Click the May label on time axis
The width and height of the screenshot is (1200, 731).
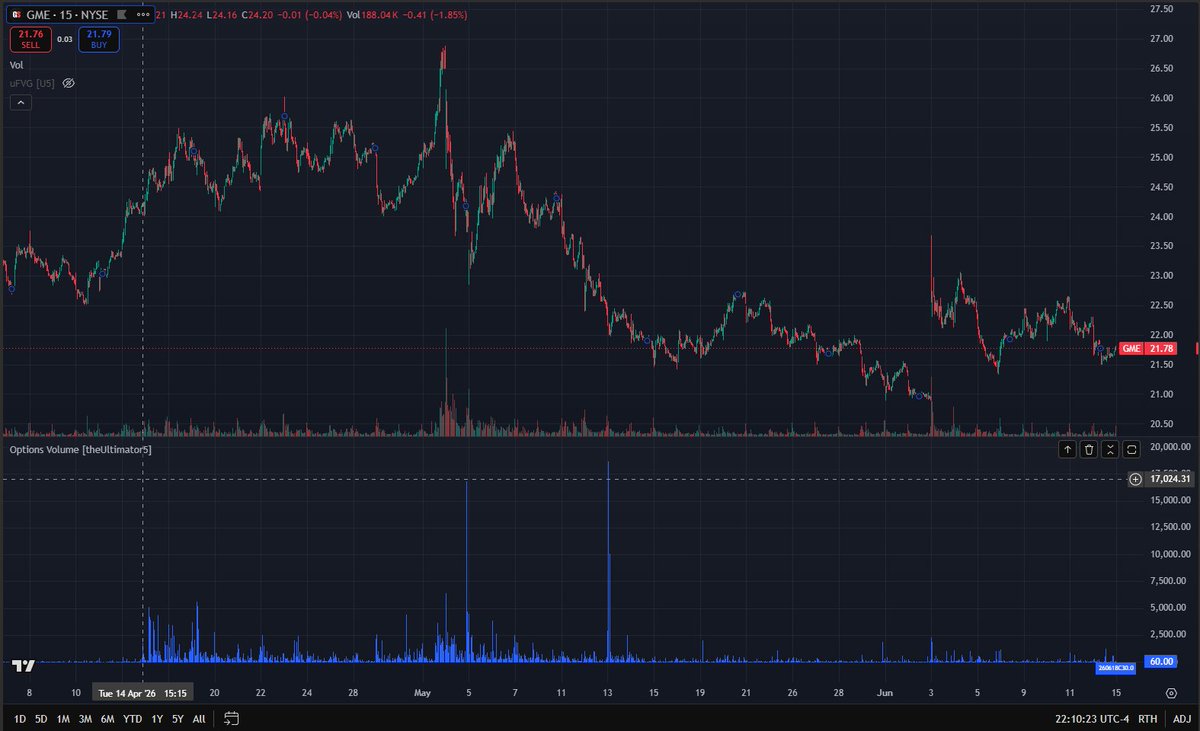(421, 692)
